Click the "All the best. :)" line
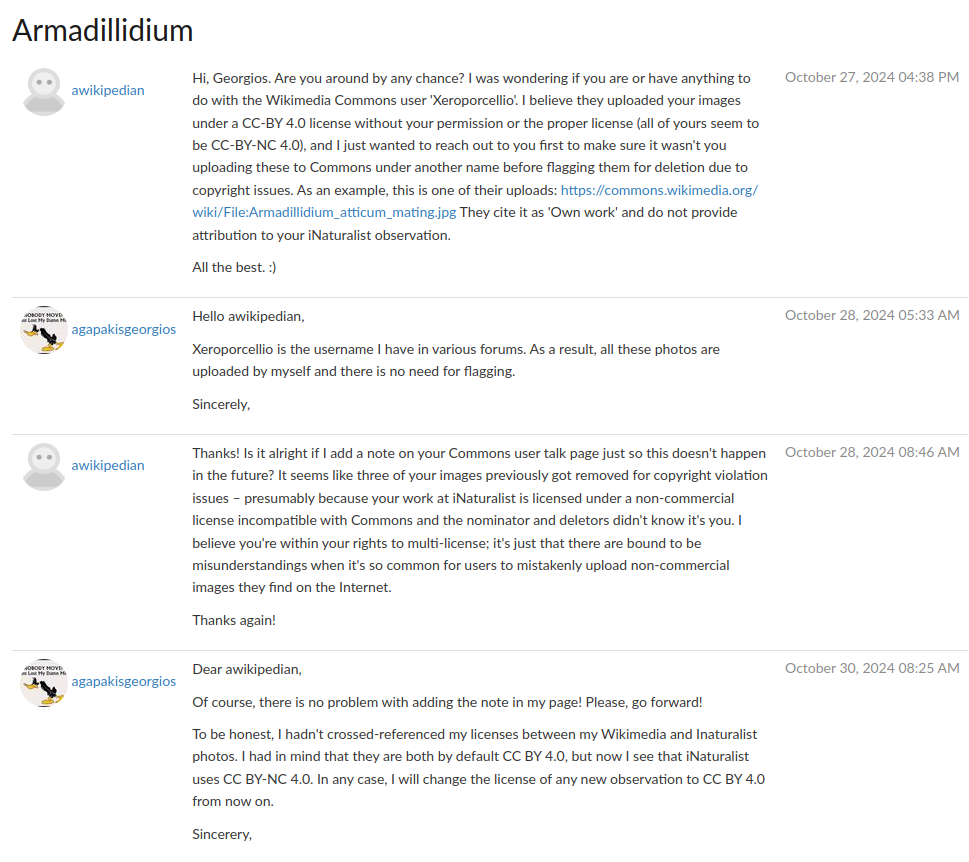 click(x=234, y=268)
